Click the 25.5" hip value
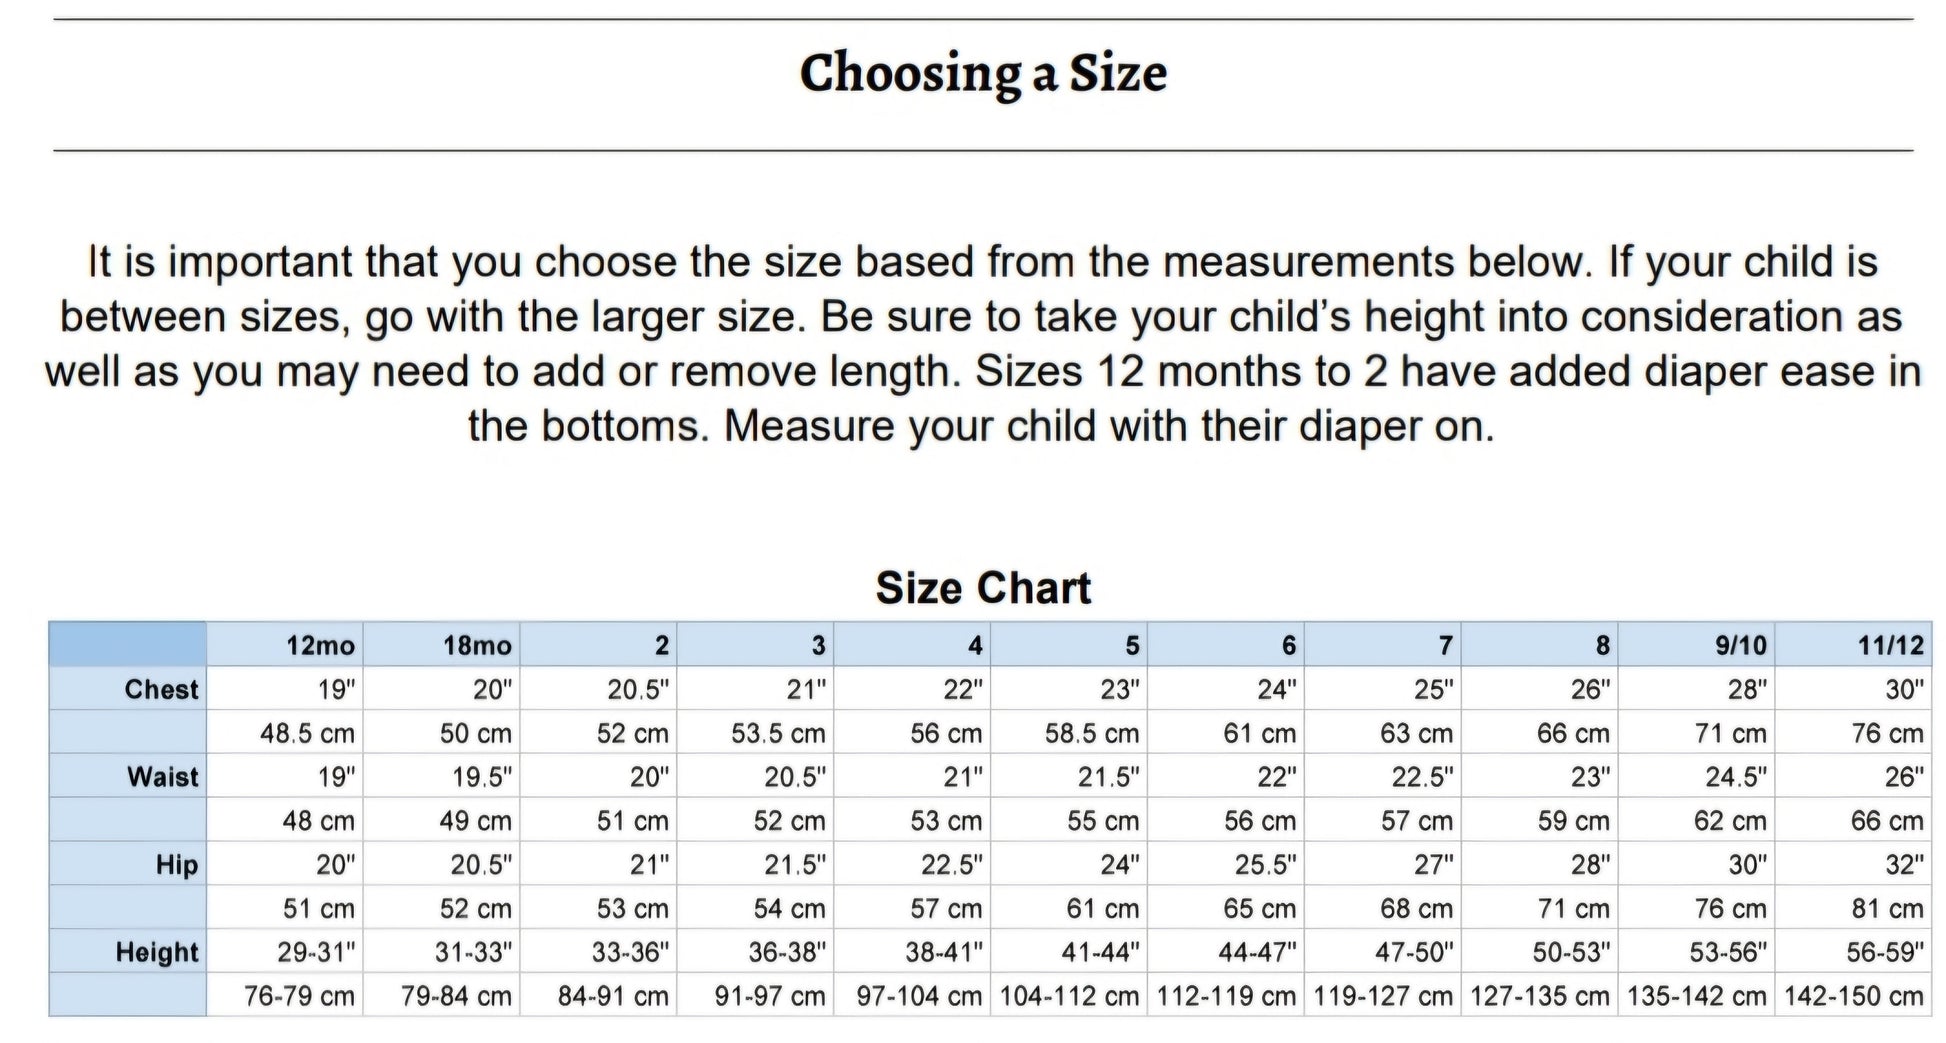Screen dimensions: 1946x1043 [x=1265, y=865]
